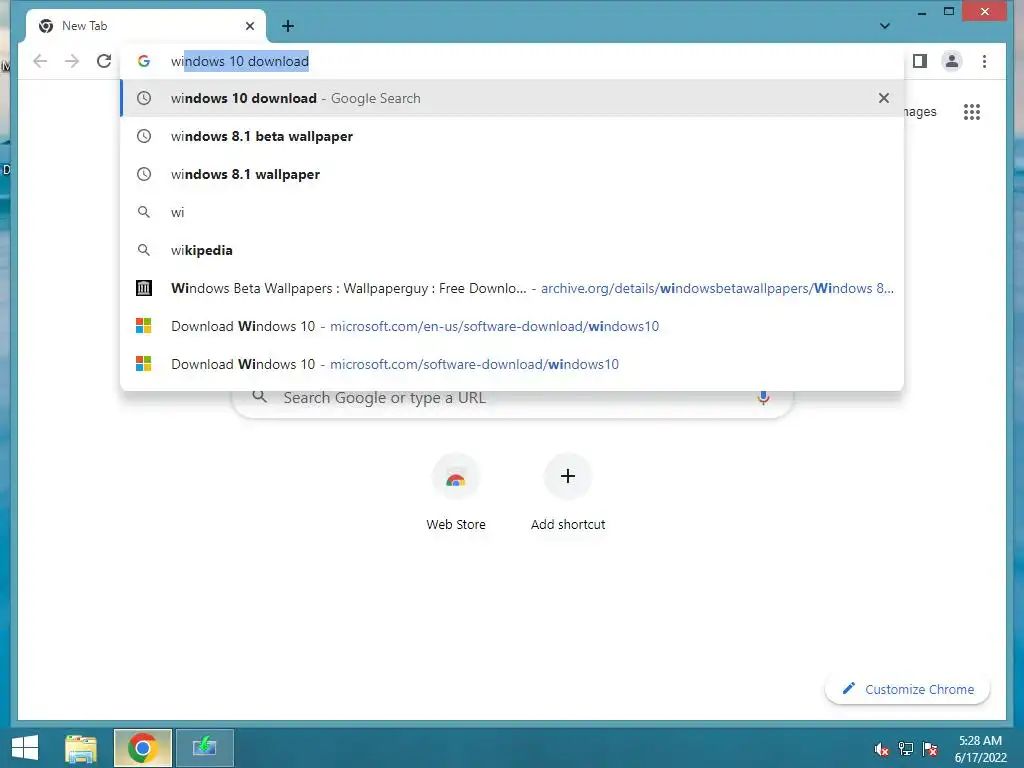Click the installer app taskbar icon
The image size is (1024, 768).
pyautogui.click(x=204, y=748)
